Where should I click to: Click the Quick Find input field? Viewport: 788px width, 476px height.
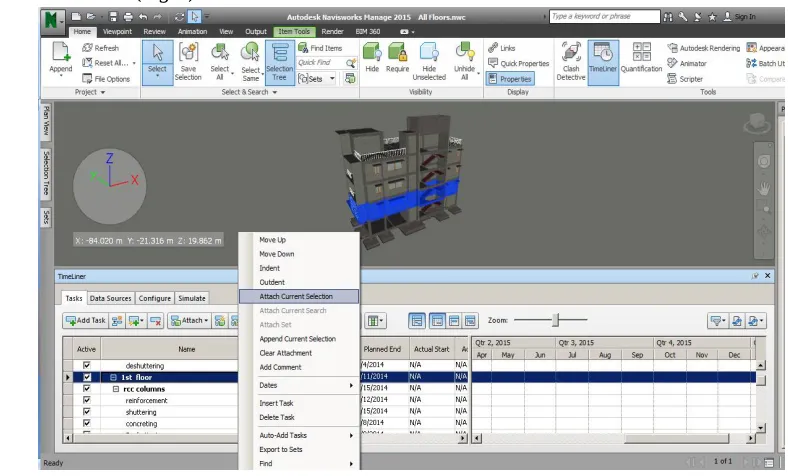321,63
